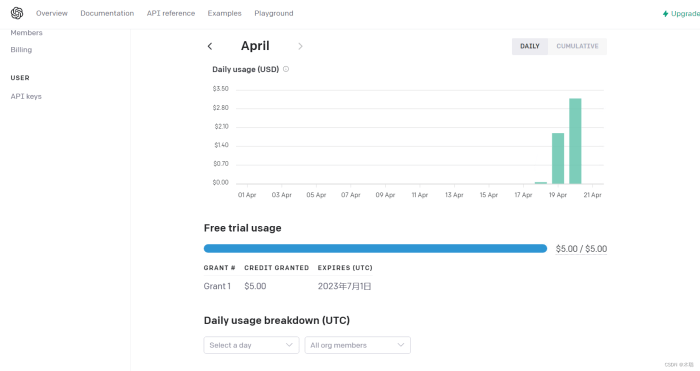
Task: Click the 21 Apr axis label
Action: pos(592,195)
